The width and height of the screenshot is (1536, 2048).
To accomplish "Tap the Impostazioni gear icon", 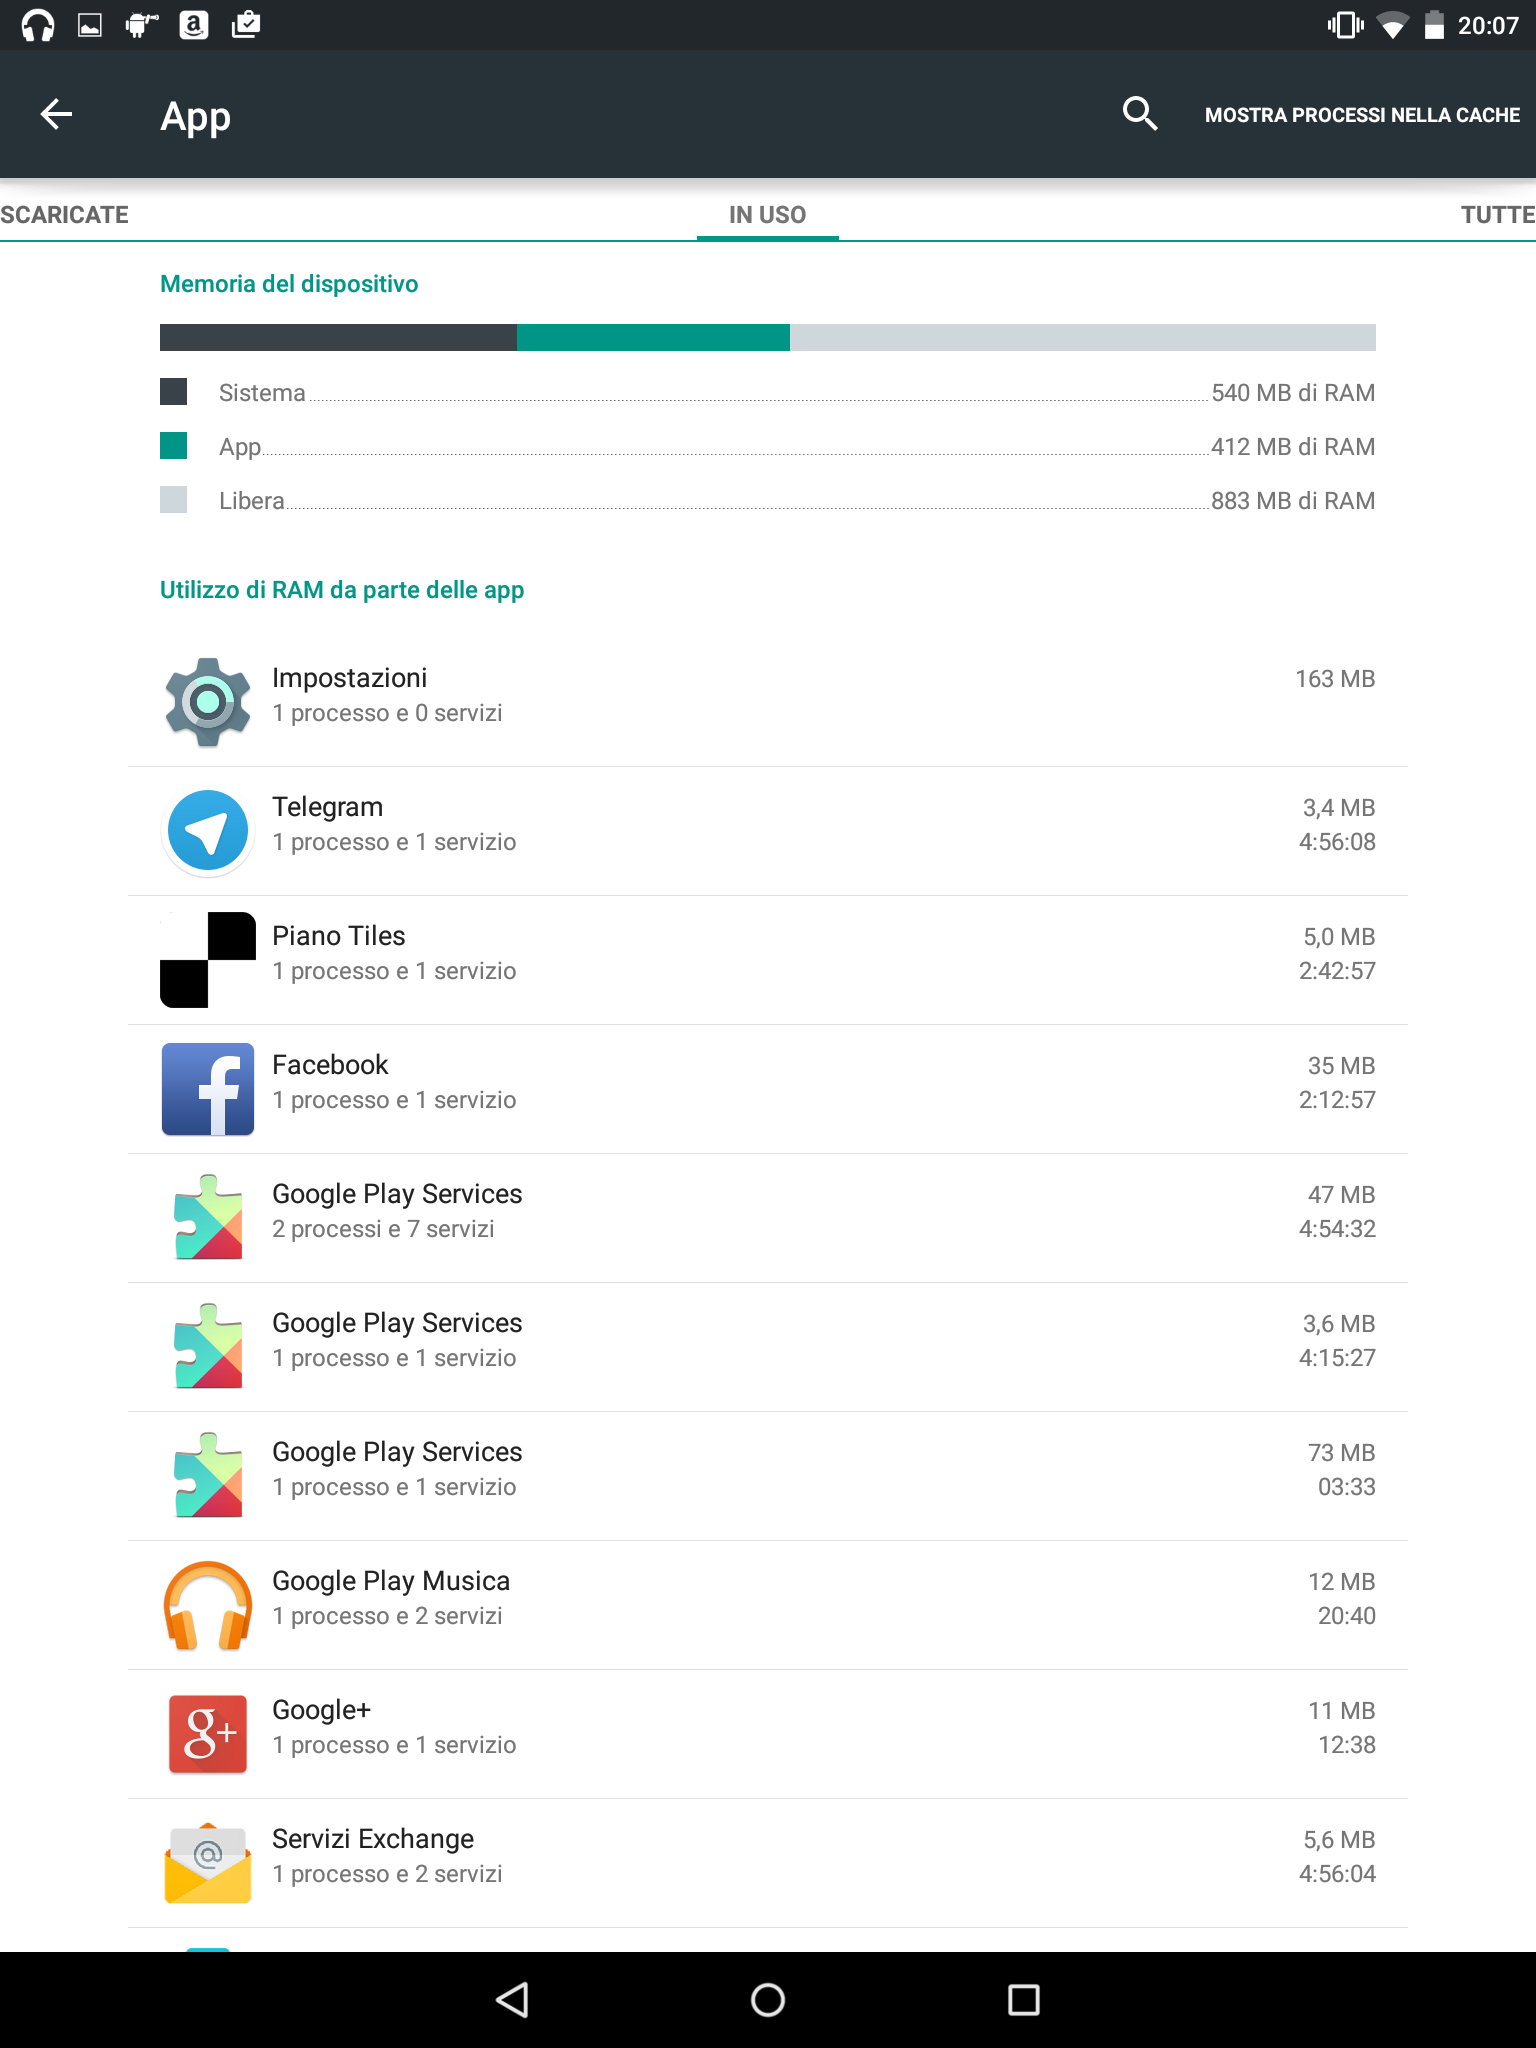I will coord(208,702).
